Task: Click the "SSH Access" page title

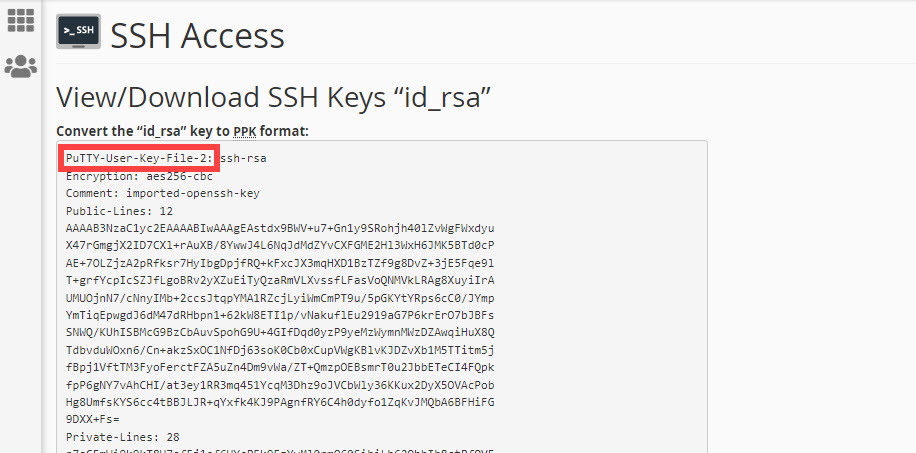Action: (197, 36)
